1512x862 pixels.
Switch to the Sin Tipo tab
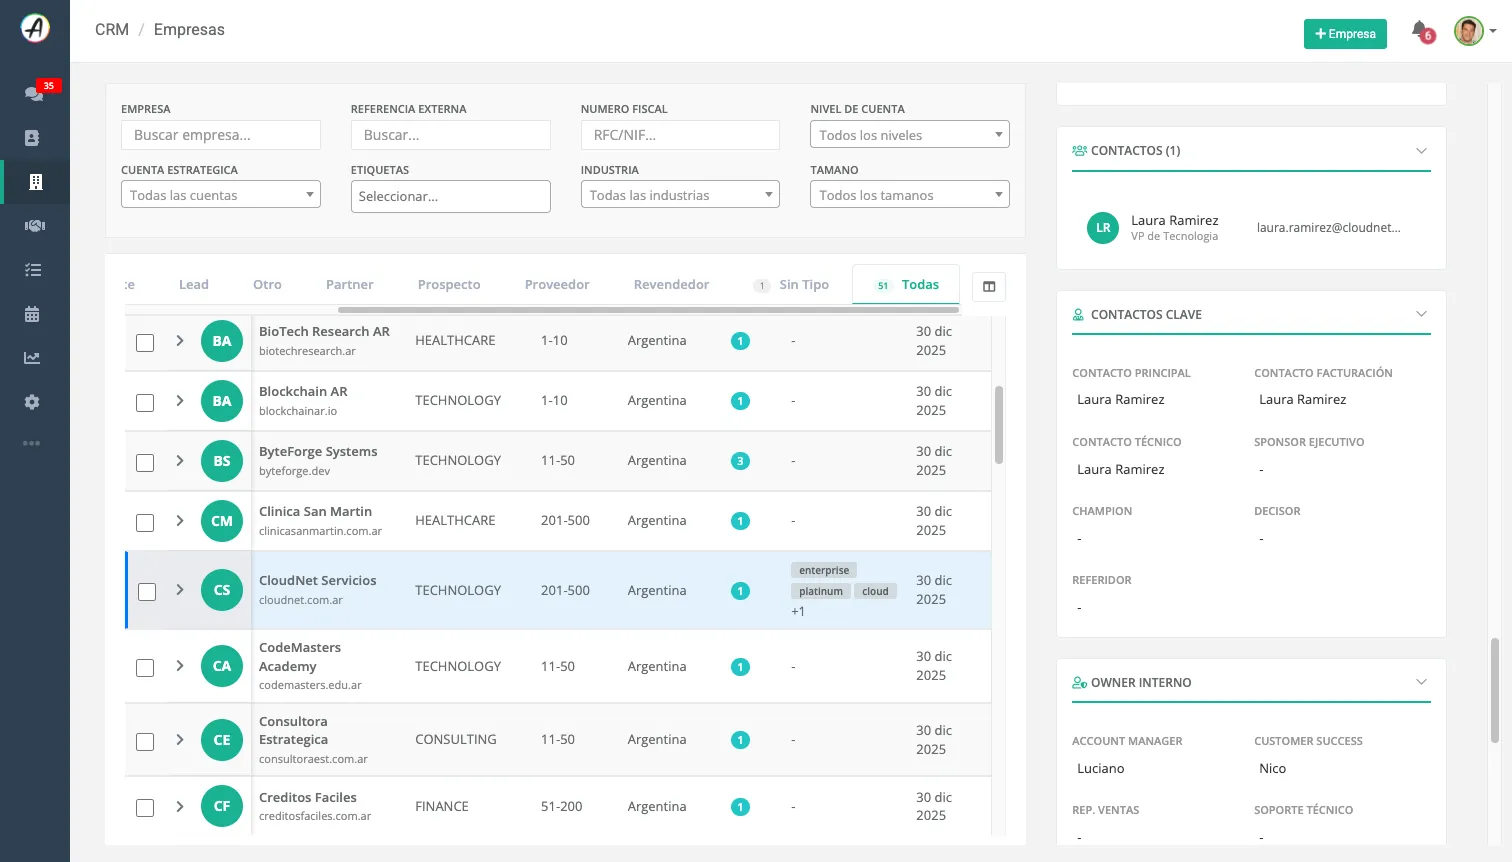pos(792,285)
